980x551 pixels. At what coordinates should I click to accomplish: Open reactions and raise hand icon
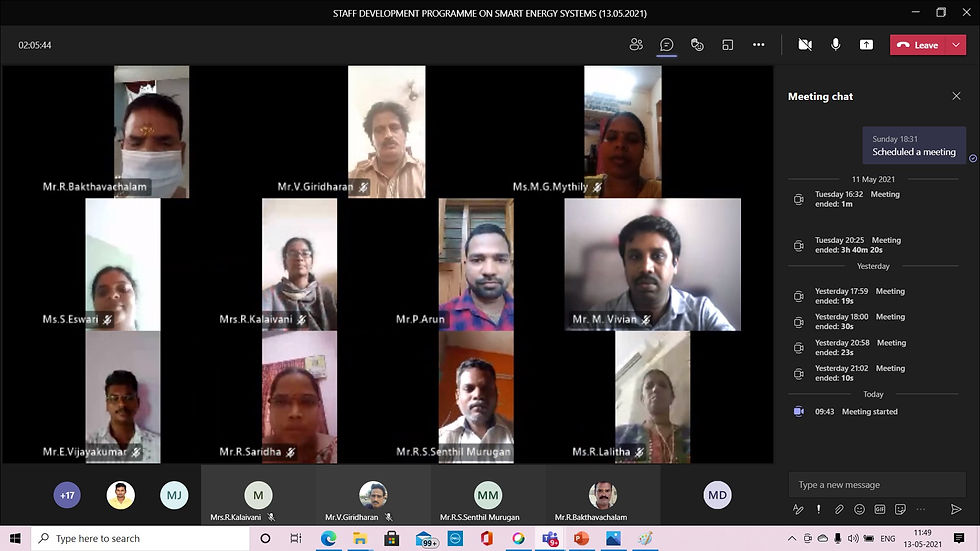pyautogui.click(x=698, y=44)
